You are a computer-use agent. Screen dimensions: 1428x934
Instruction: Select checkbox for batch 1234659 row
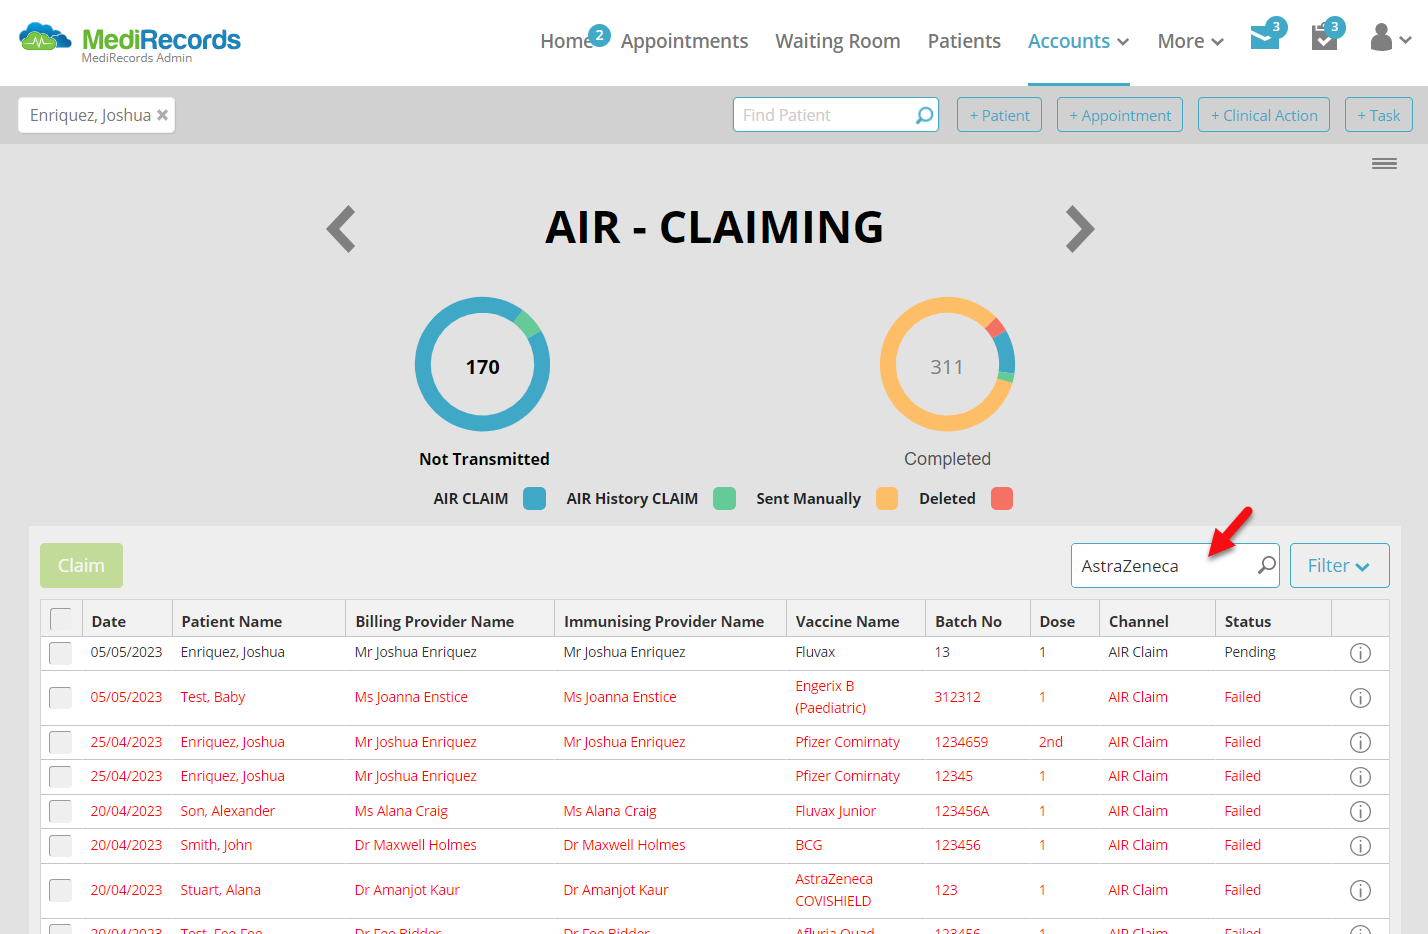61,743
